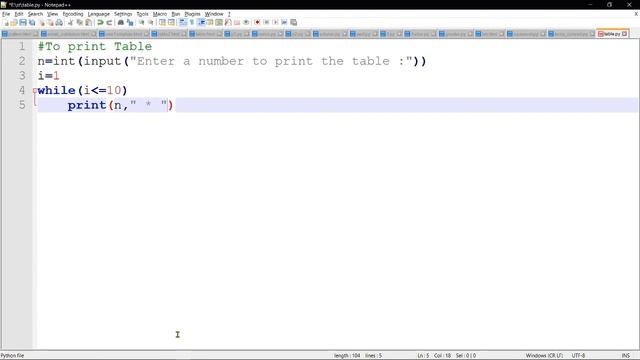Open the Macro menu

click(160, 14)
